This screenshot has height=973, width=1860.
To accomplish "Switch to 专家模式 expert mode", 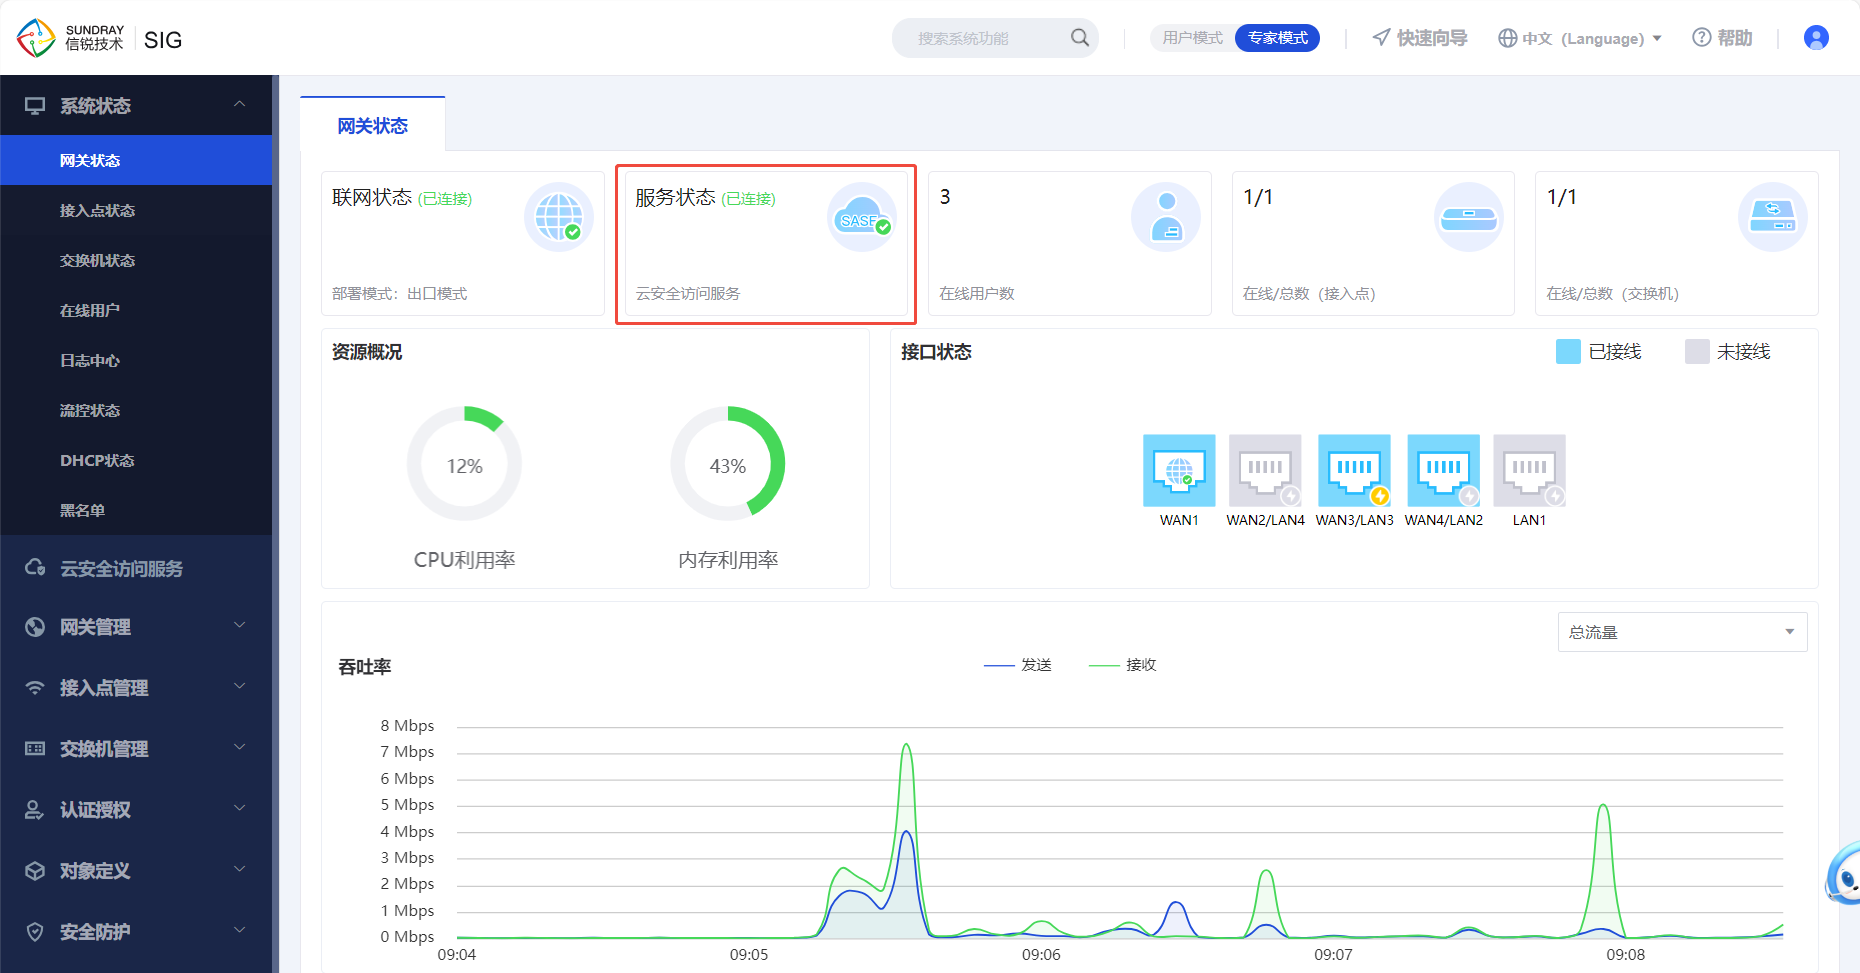I will [1278, 38].
